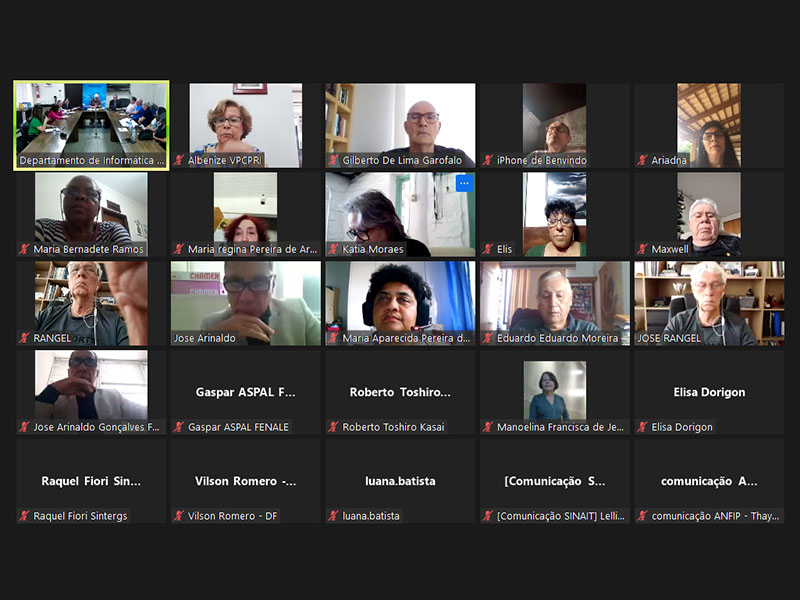
Task: Click muted mic icon for Vilson Romero - DF
Action: [179, 516]
